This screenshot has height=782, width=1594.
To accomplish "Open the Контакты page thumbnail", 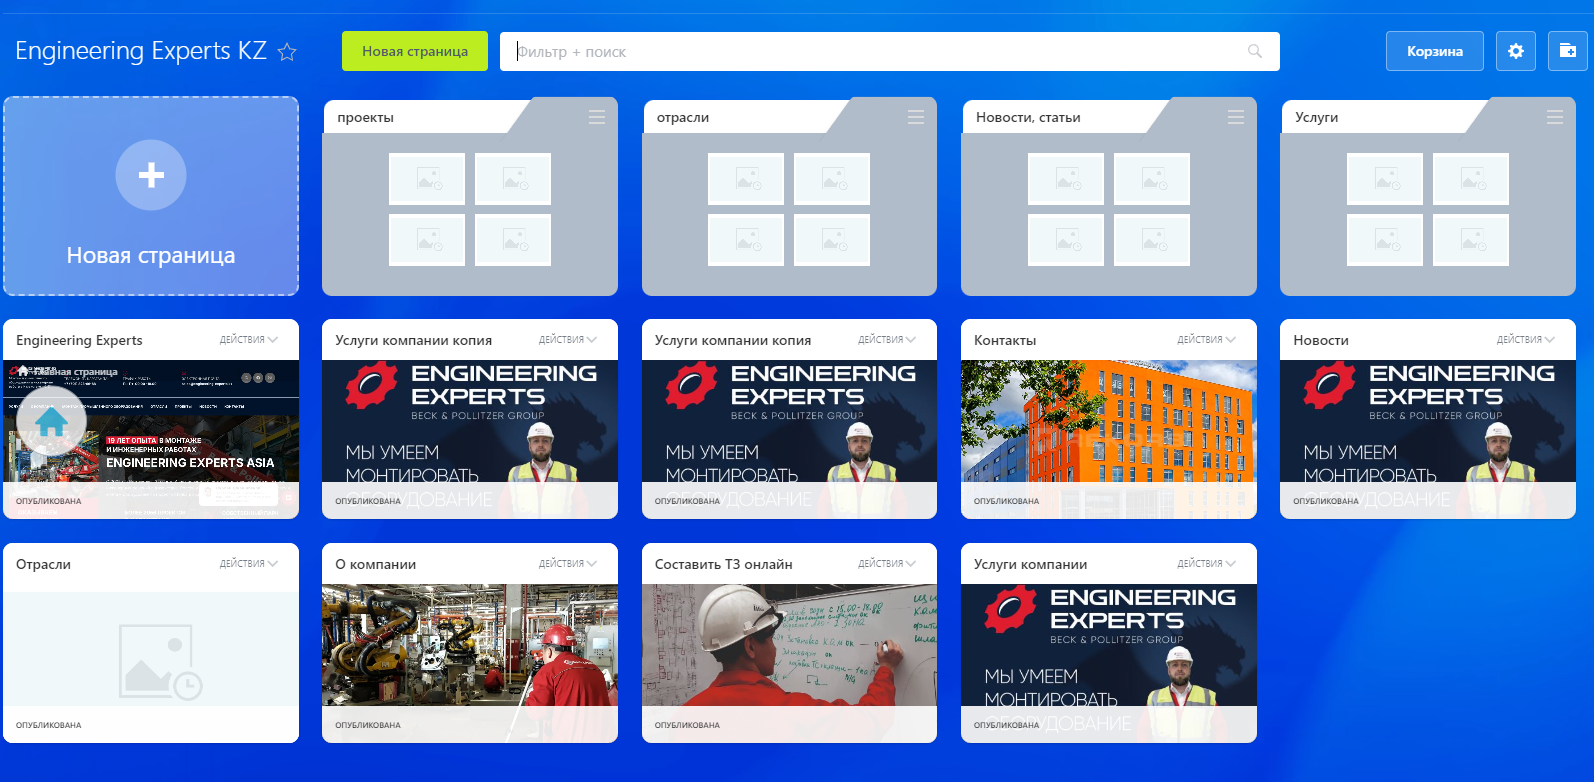I will [1108, 425].
